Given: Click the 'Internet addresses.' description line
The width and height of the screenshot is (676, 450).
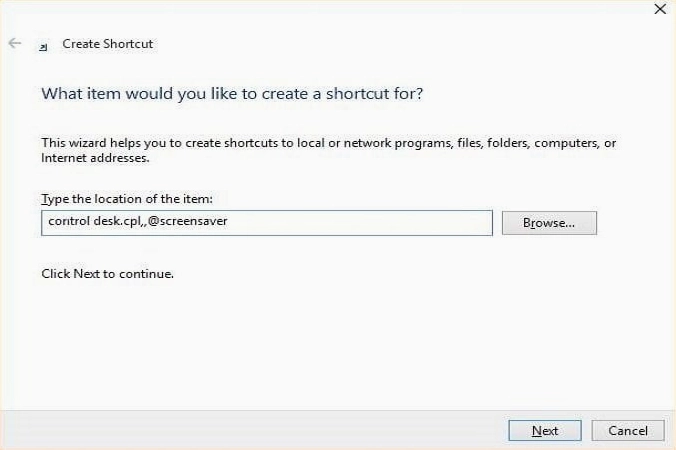Looking at the screenshot, I should tap(95, 158).
